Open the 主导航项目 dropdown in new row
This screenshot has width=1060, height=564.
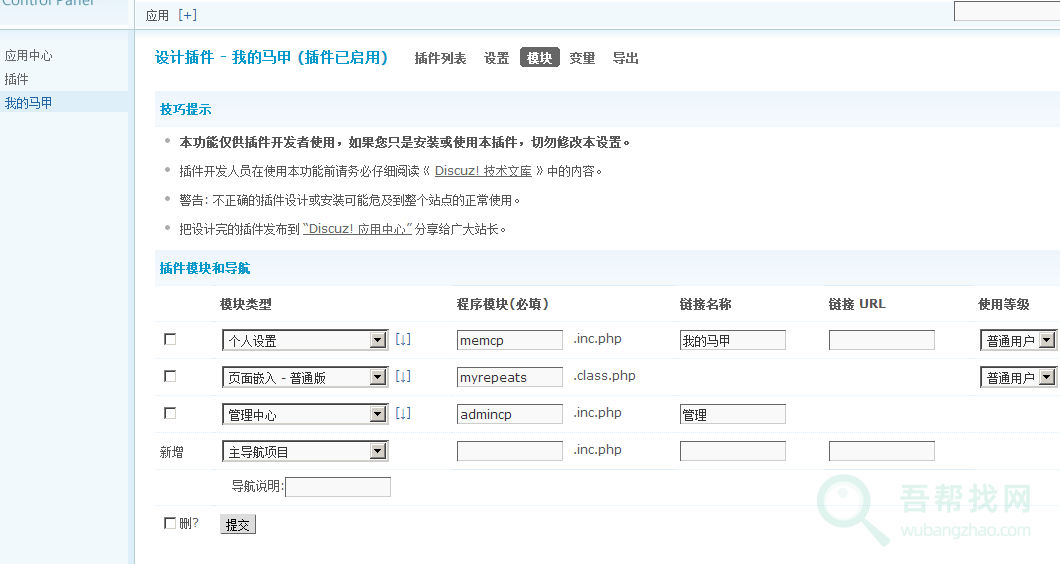point(305,452)
